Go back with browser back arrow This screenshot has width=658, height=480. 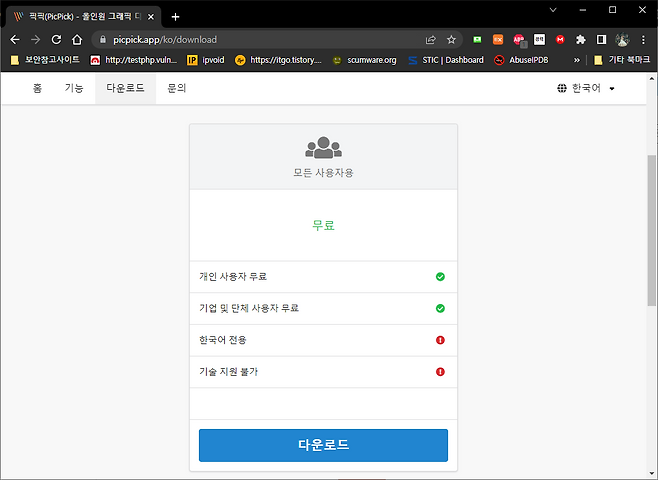(x=15, y=39)
